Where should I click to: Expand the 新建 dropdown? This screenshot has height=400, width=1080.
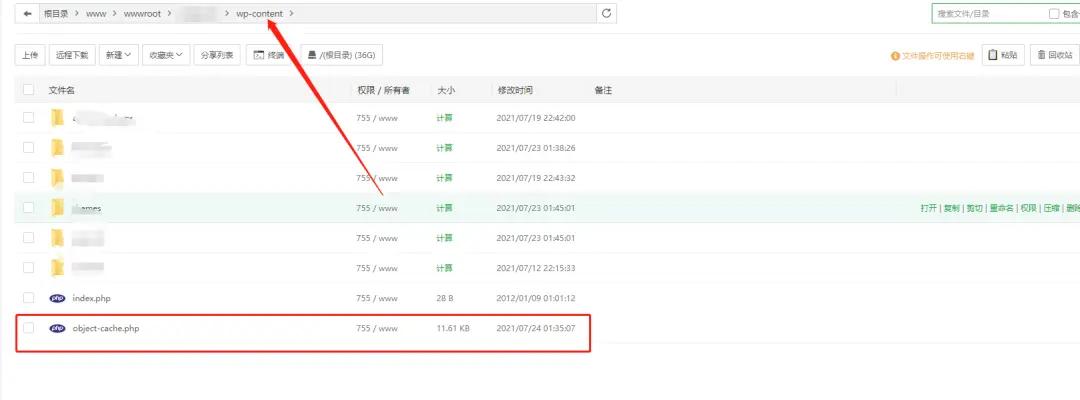(120, 55)
